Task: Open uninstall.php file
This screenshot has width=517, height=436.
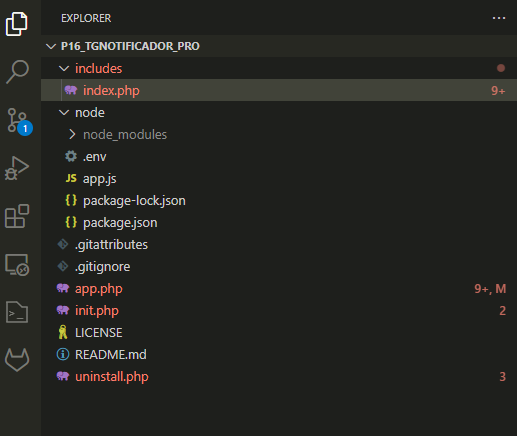Action: pyautogui.click(x=279, y=376)
